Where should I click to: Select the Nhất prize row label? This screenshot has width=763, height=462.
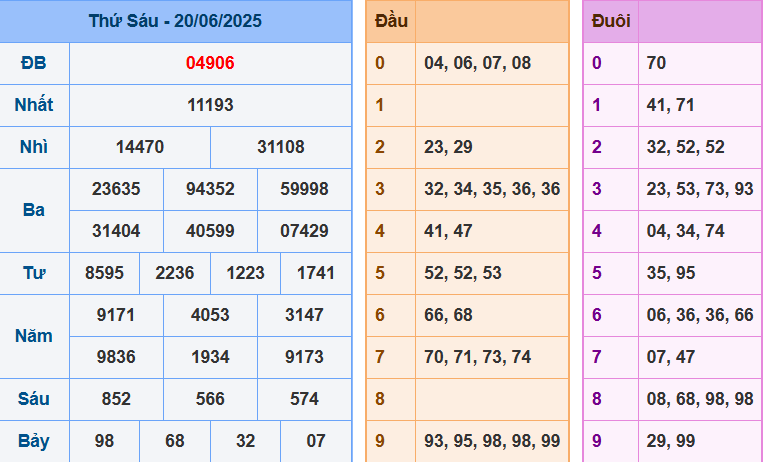(34, 105)
